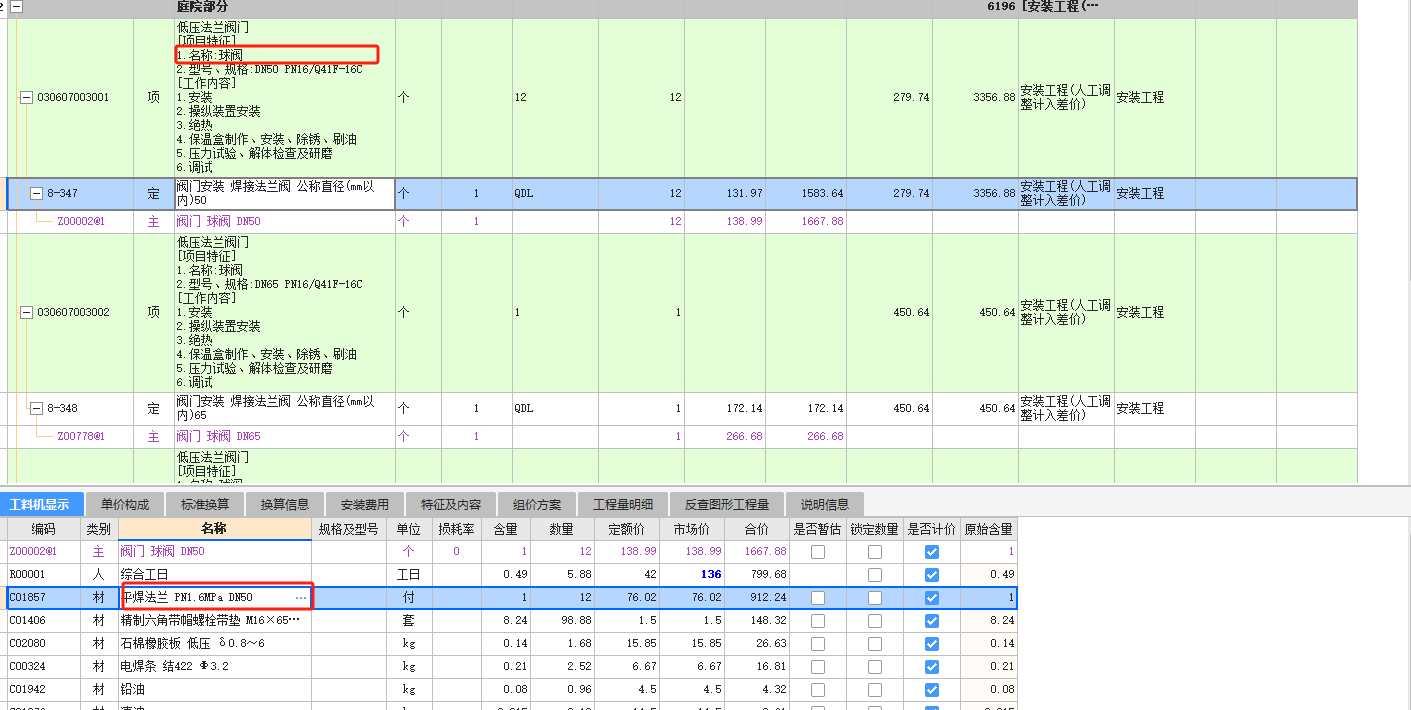Switch to the 工料机显示 tab
Screen dimensions: 1411x710
coord(41,504)
